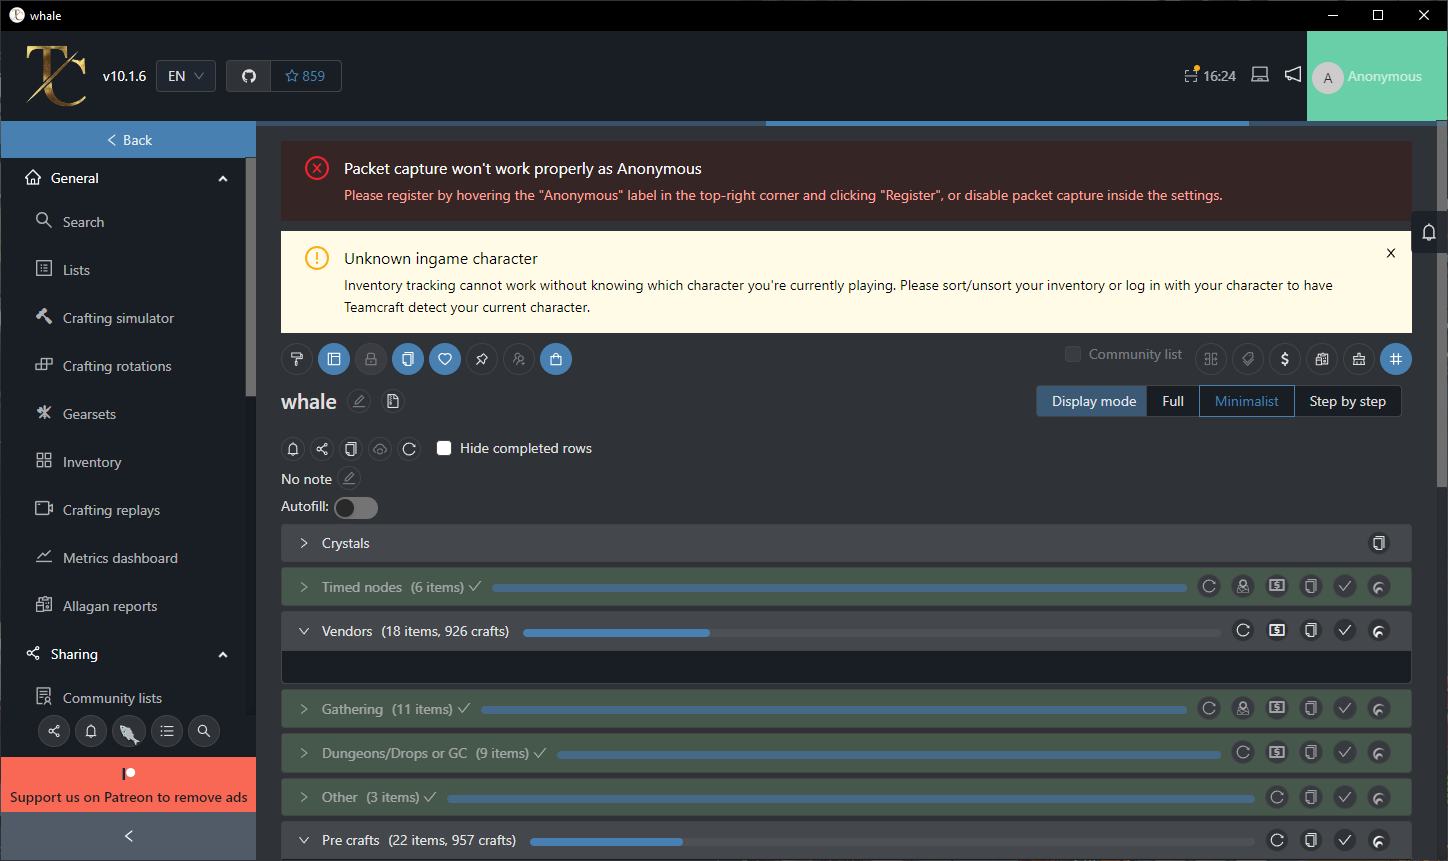Pin the whale list

pyautogui.click(x=481, y=359)
